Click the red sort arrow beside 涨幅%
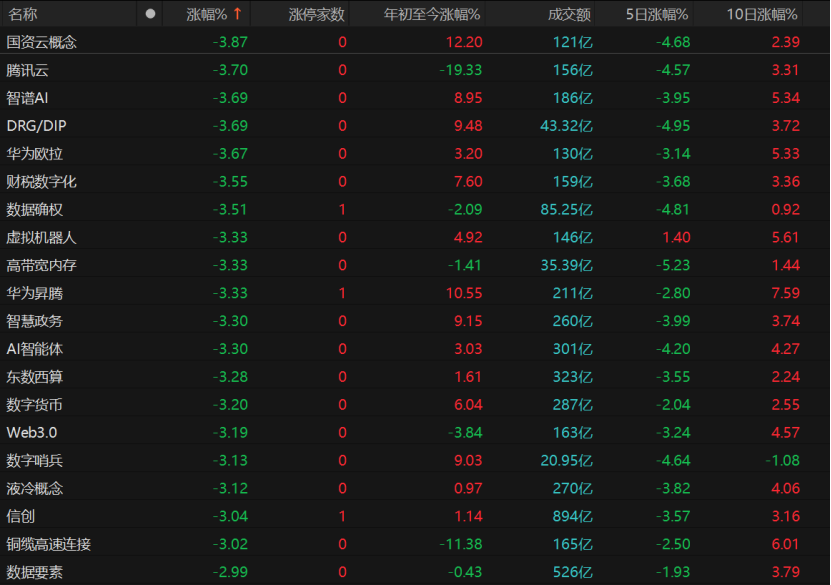Image resolution: width=831 pixels, height=585 pixels. pos(237,14)
